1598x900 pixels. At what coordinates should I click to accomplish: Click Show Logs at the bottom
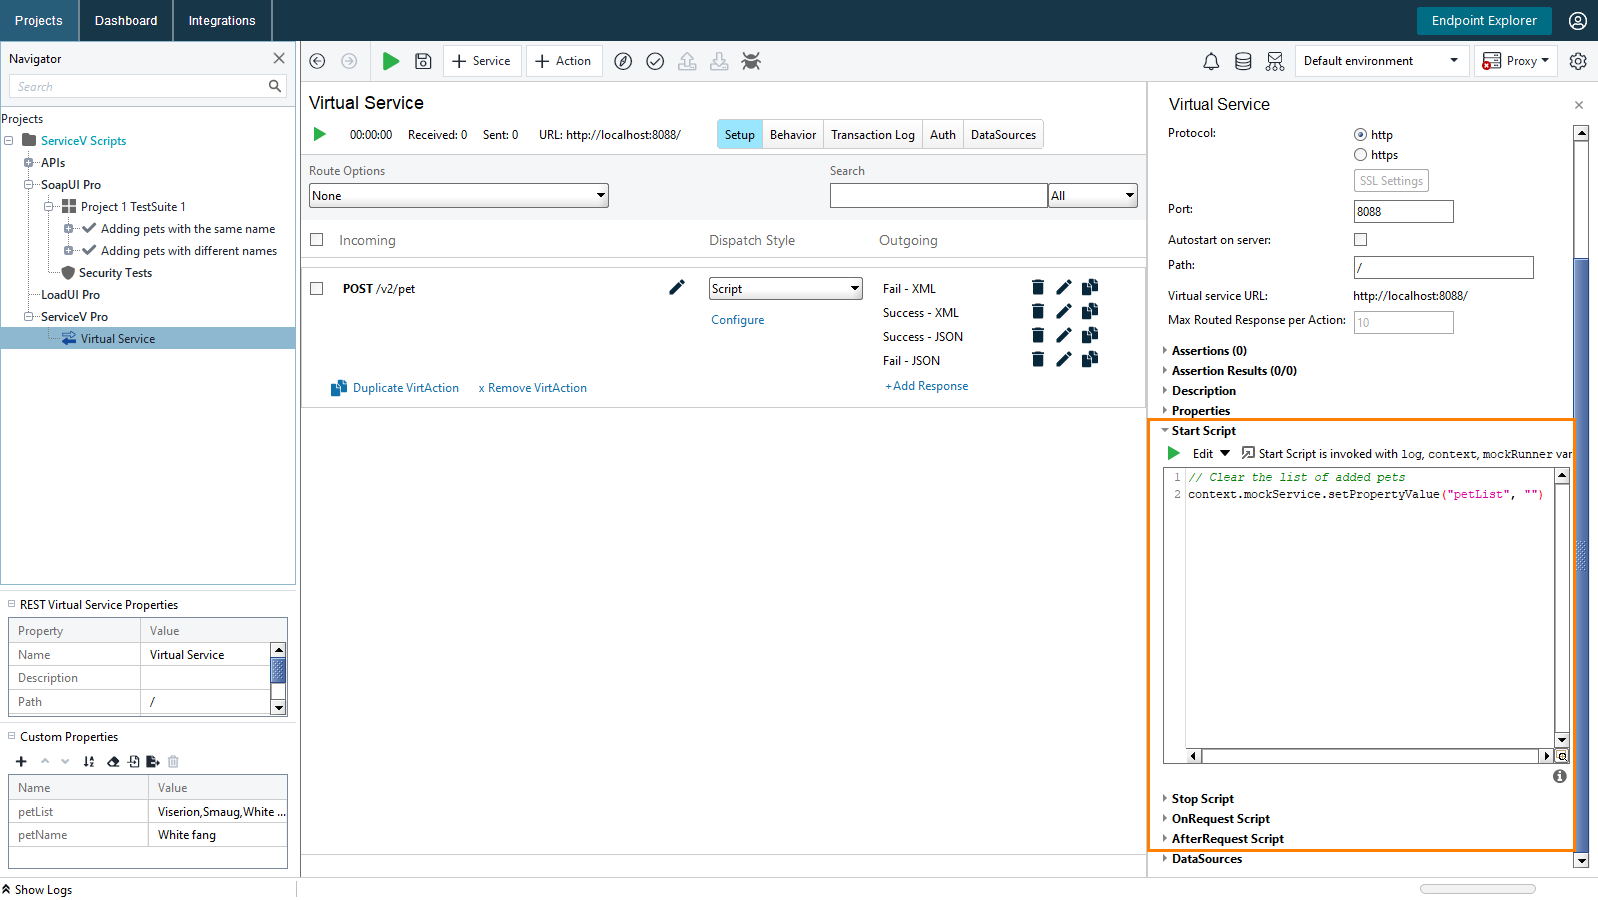point(37,890)
